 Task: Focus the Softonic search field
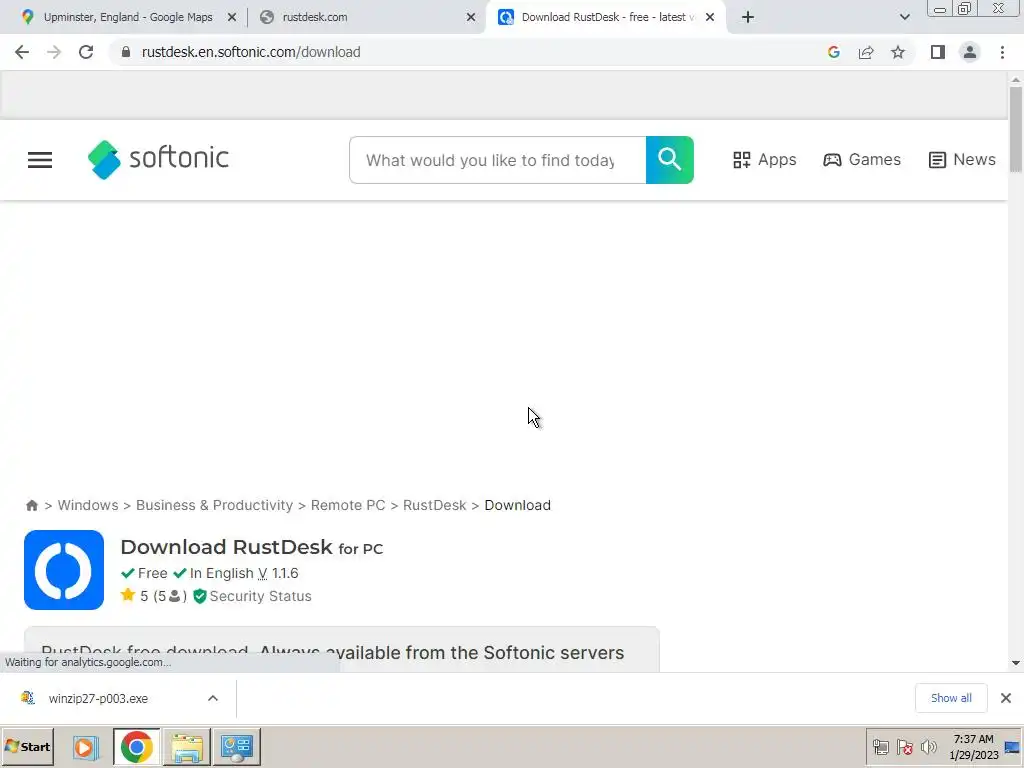coord(498,160)
